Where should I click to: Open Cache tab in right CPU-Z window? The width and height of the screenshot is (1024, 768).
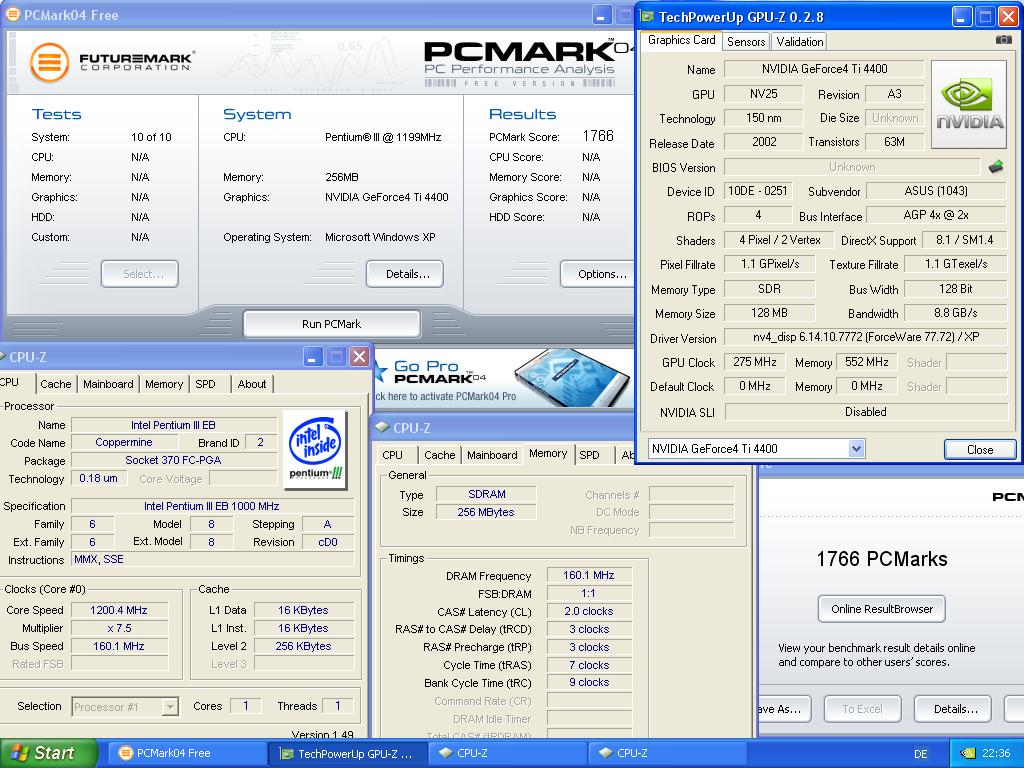[440, 455]
